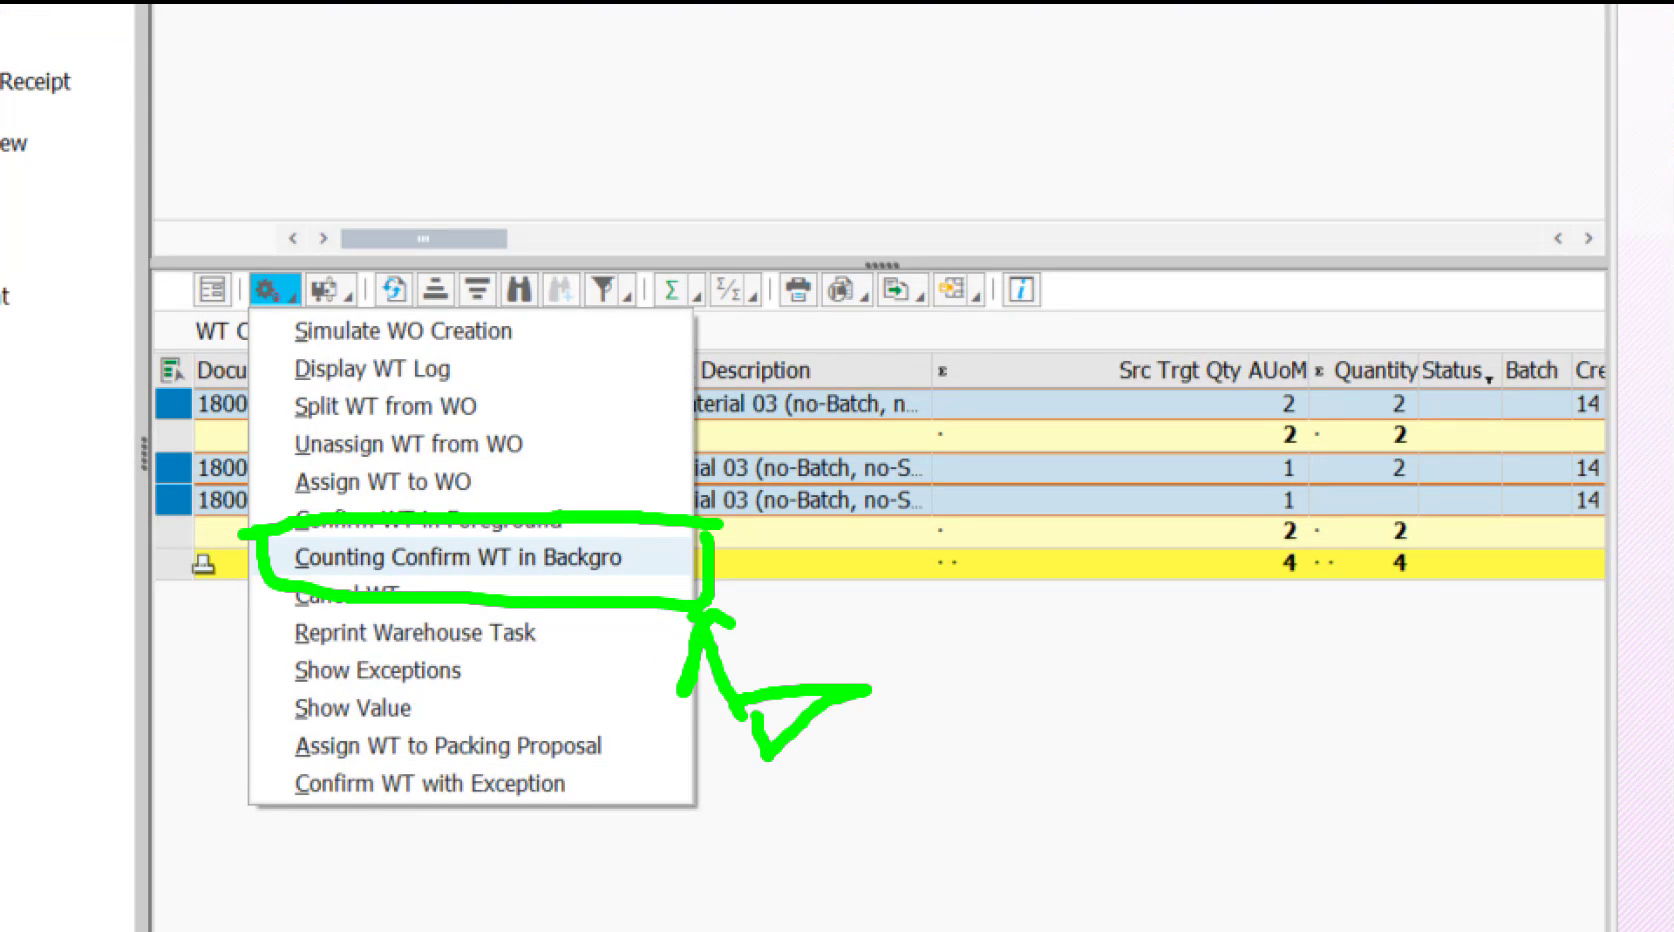Open the dropdown arrow beside the Filter icon

(625, 296)
